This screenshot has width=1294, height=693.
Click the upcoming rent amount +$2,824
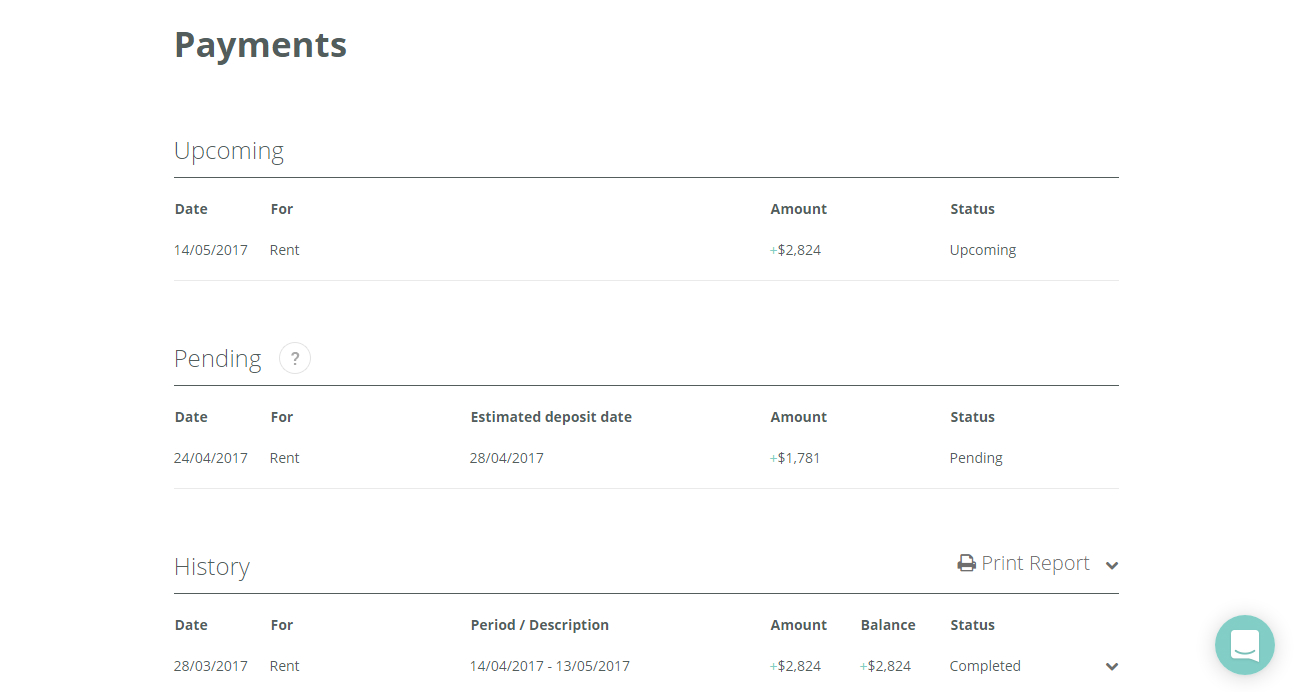pos(795,250)
